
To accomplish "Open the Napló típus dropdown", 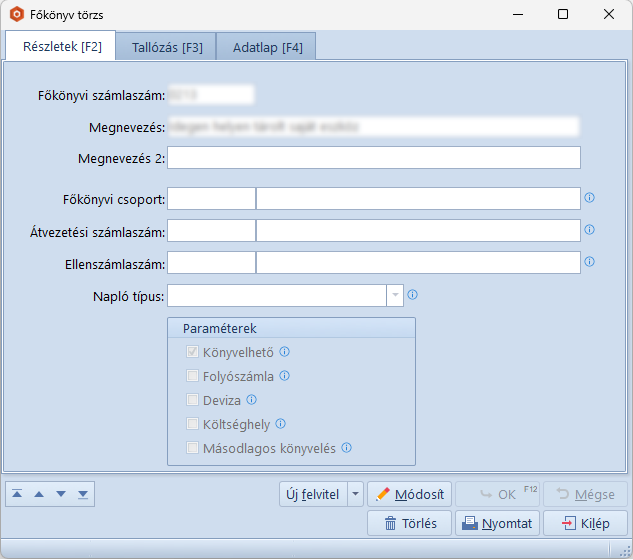I will 394,295.
